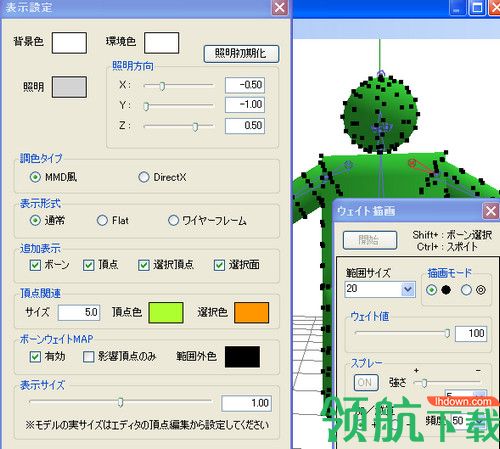Select the 通常 display mode radio
Screen dimensions: 500x449
tap(35, 220)
